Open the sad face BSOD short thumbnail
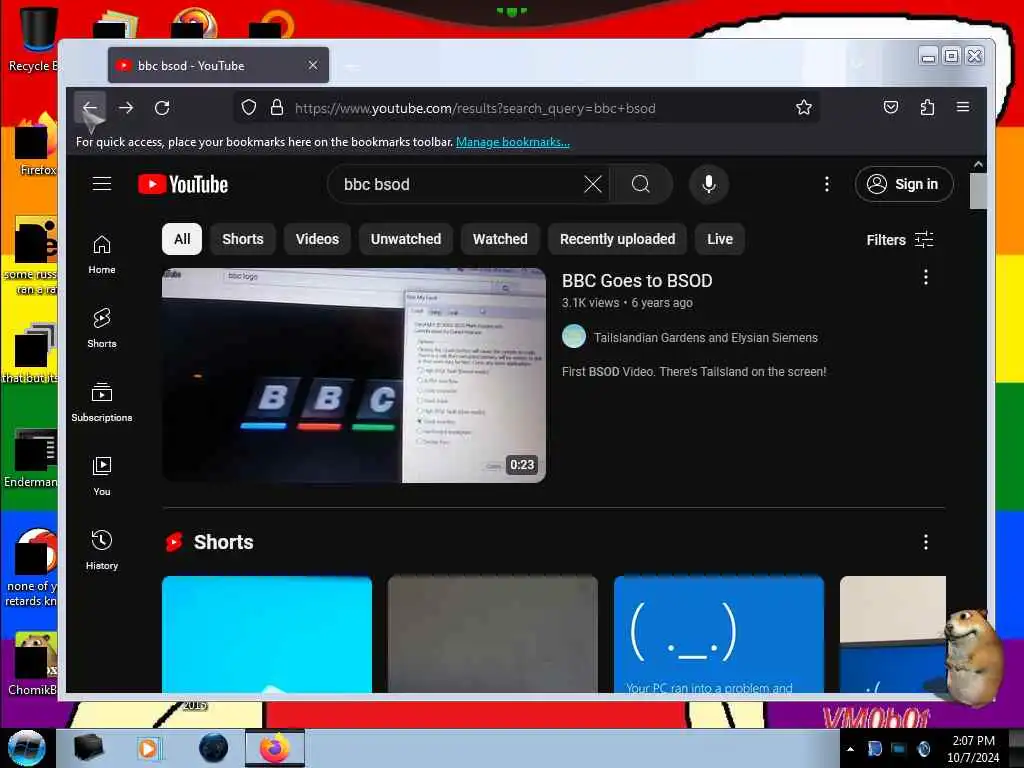 point(719,634)
